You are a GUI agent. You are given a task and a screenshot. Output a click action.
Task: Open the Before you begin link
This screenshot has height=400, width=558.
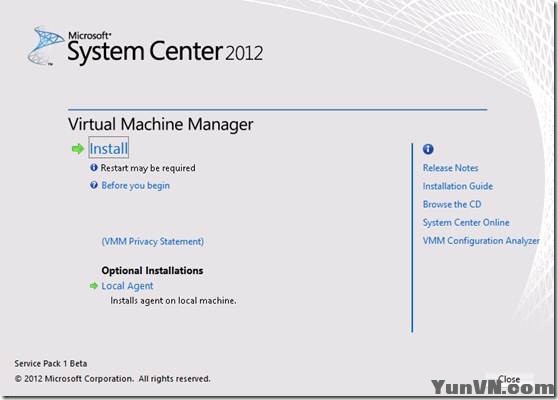[x=136, y=185]
